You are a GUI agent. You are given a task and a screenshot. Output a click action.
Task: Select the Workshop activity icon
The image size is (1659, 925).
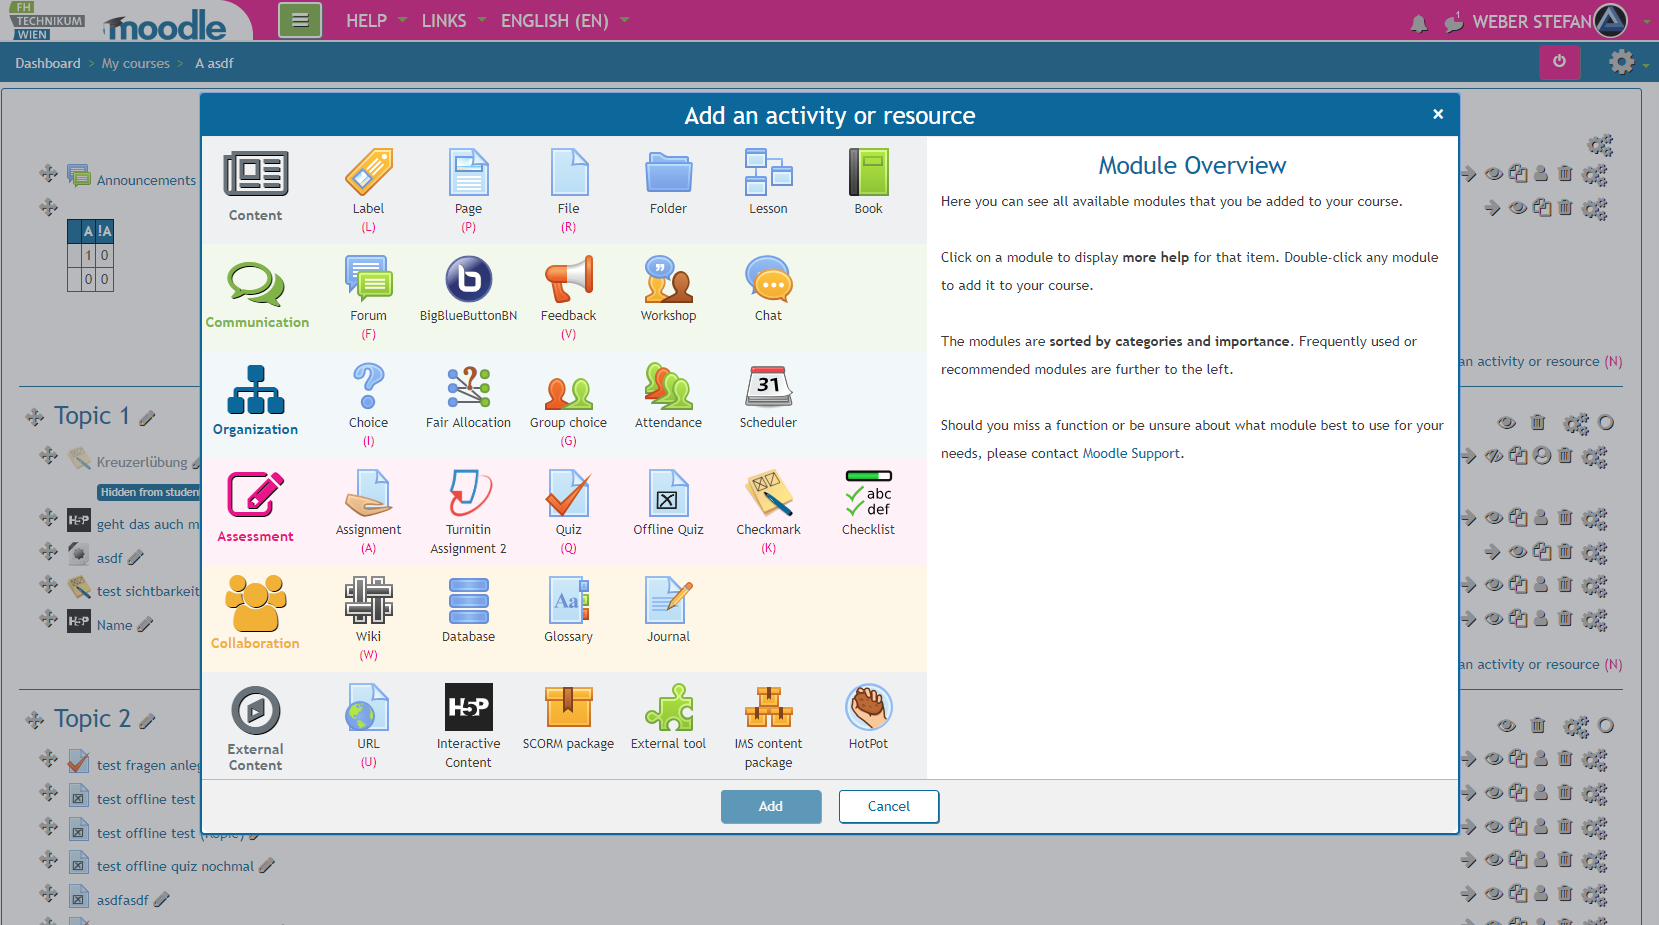668,279
